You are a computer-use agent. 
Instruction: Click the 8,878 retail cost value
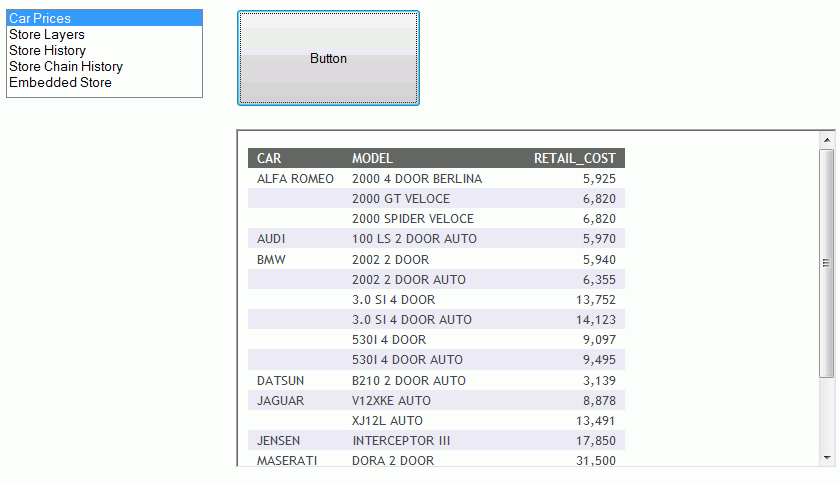click(599, 401)
